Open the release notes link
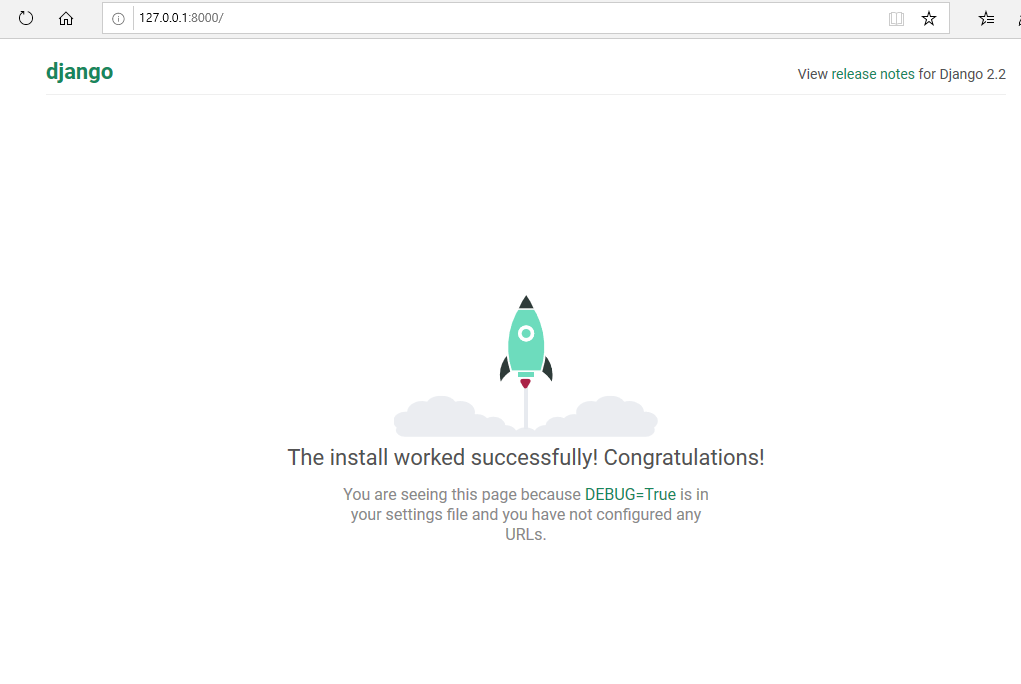1021x684 pixels. [x=873, y=74]
